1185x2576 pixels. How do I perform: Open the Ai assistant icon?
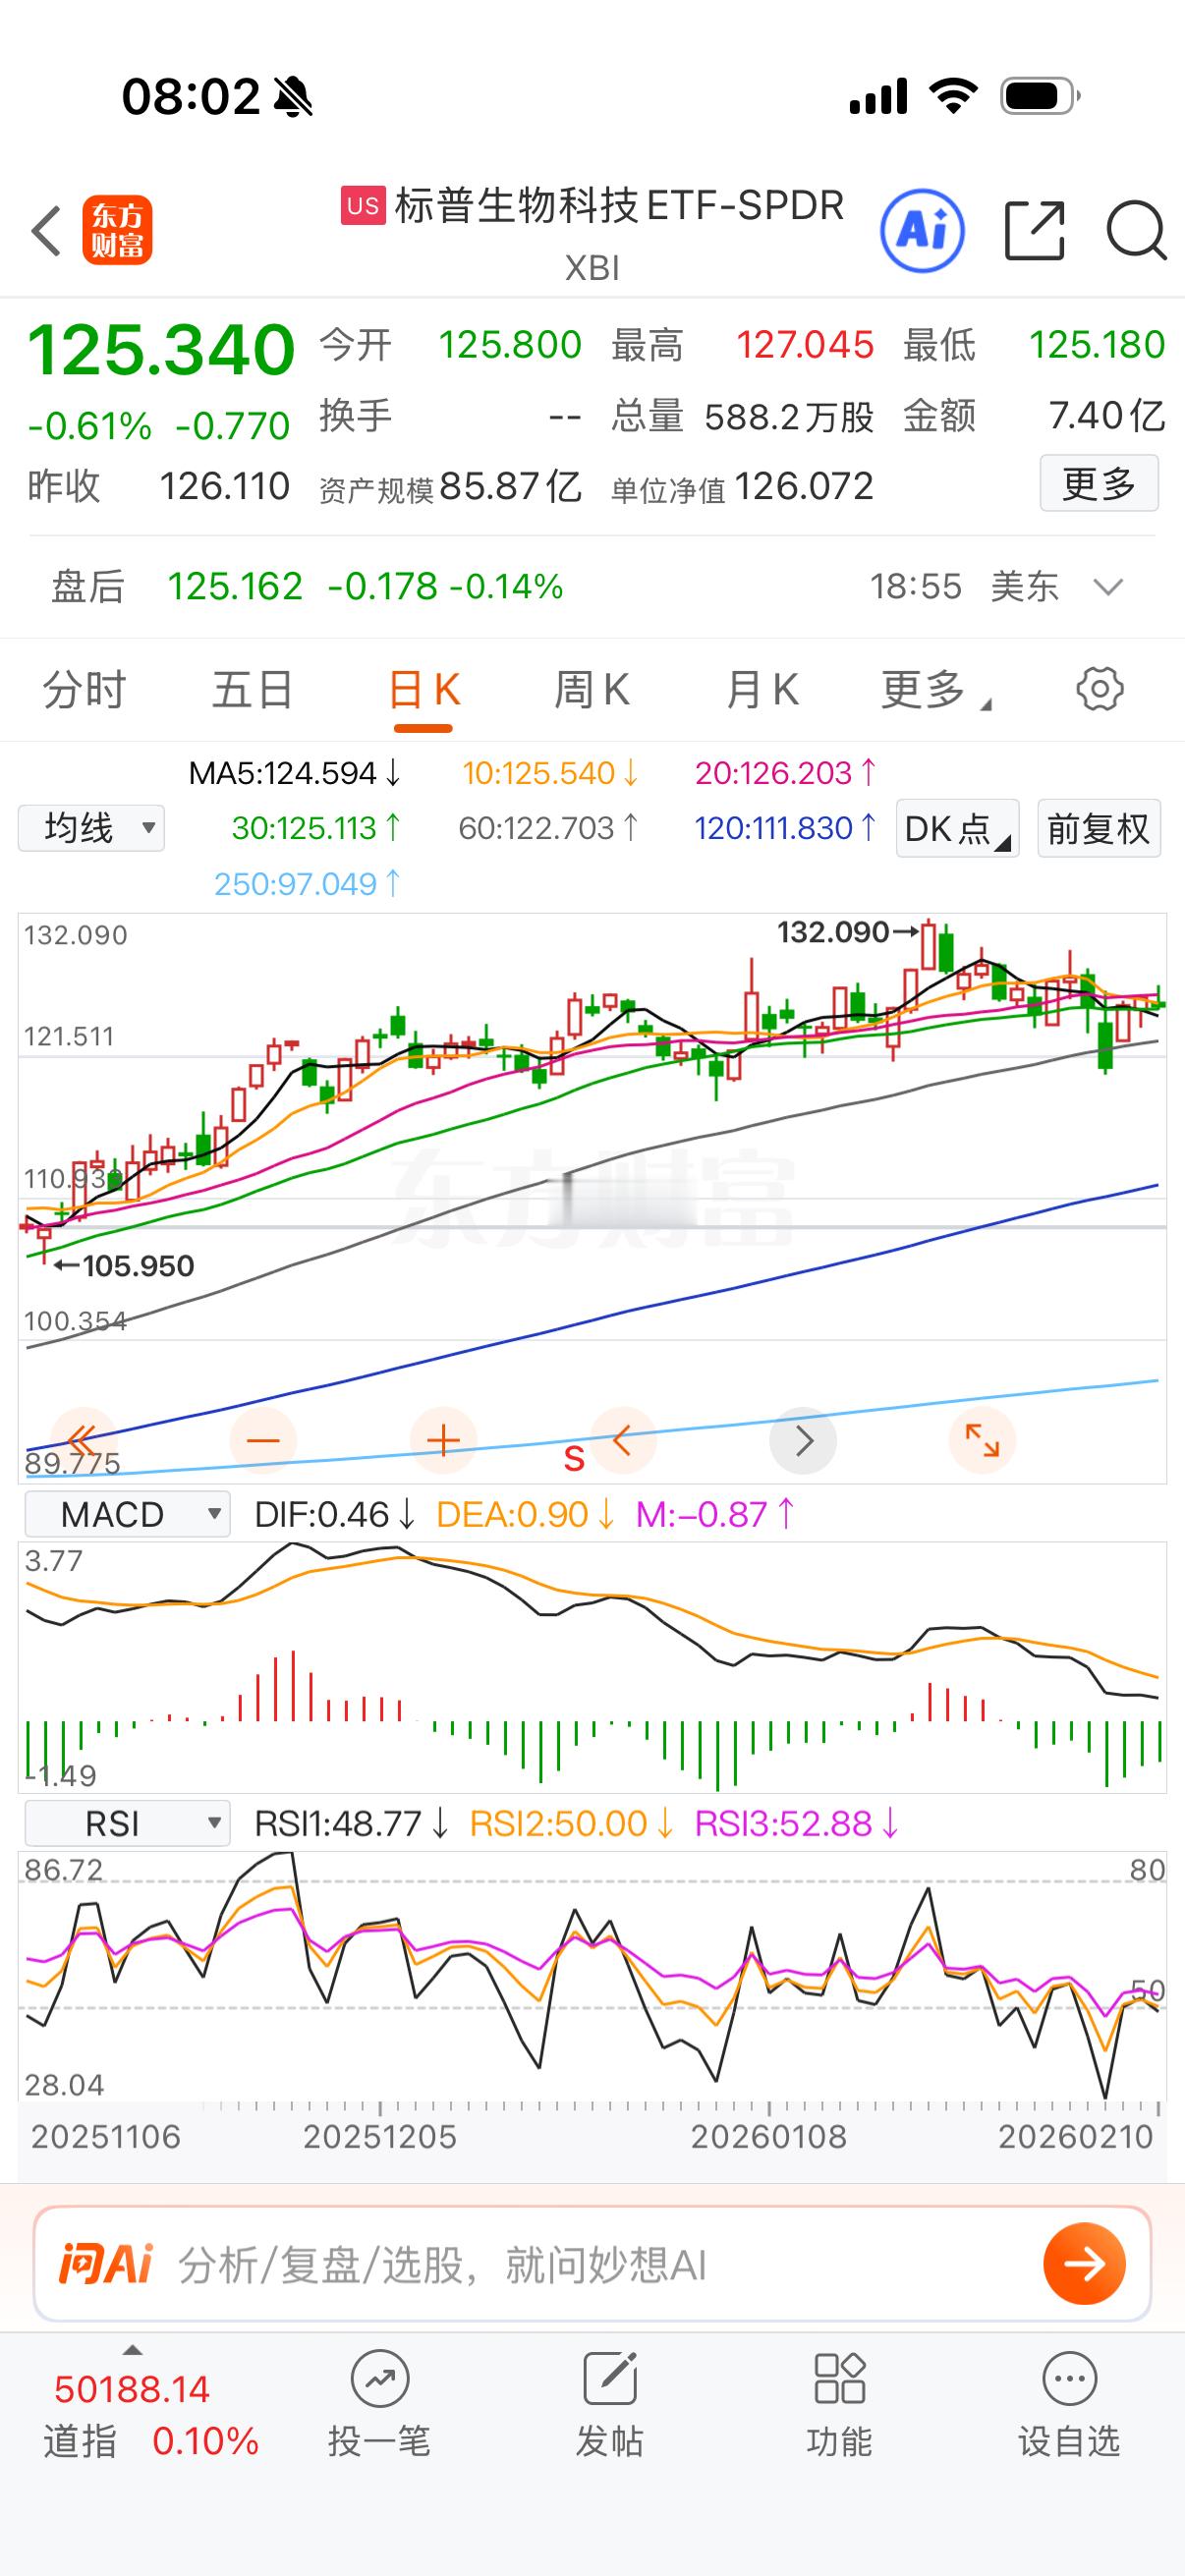click(x=922, y=231)
